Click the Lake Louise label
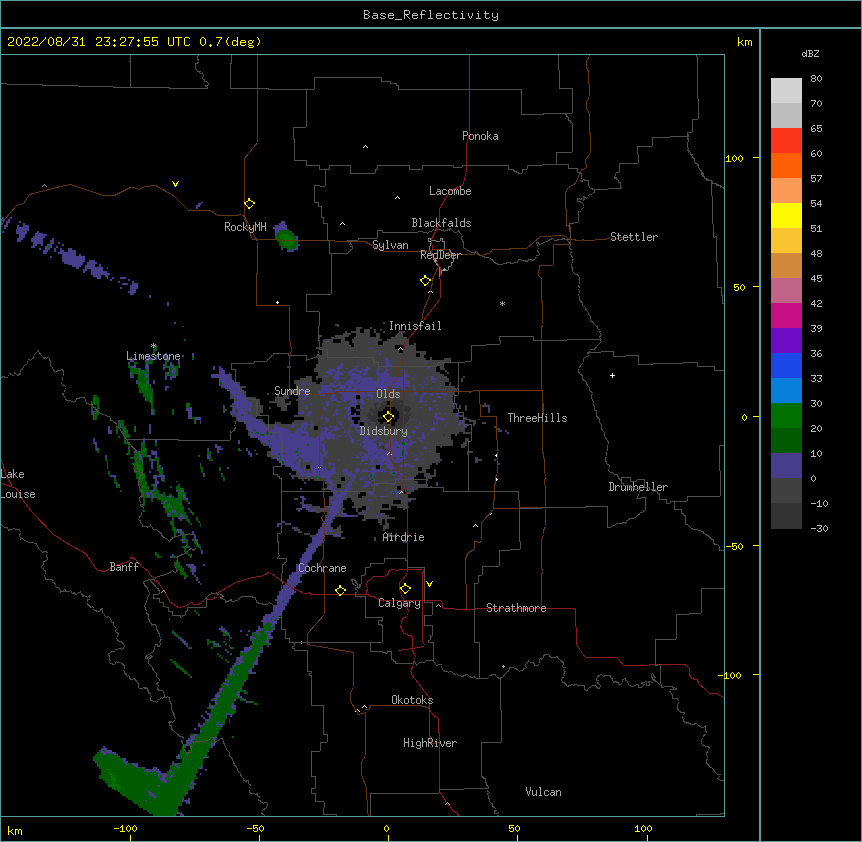 (x=18, y=484)
